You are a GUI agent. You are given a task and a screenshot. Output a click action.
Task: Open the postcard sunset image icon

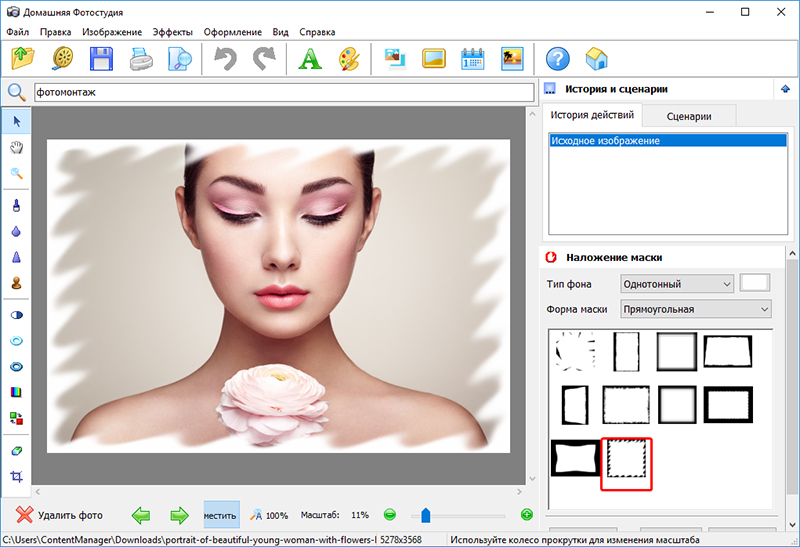512,59
